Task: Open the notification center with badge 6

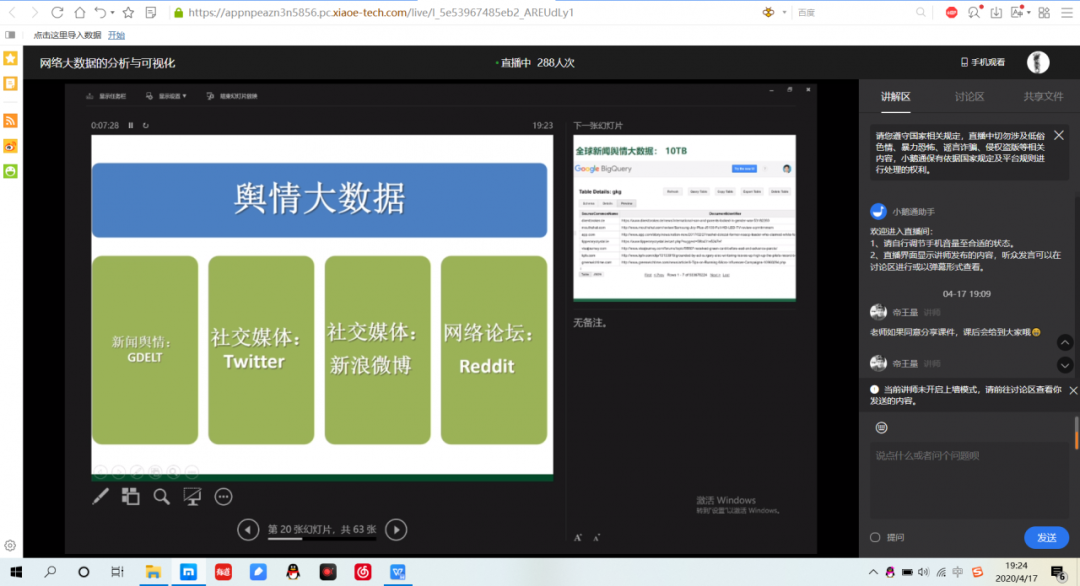Action: click(x=1059, y=572)
